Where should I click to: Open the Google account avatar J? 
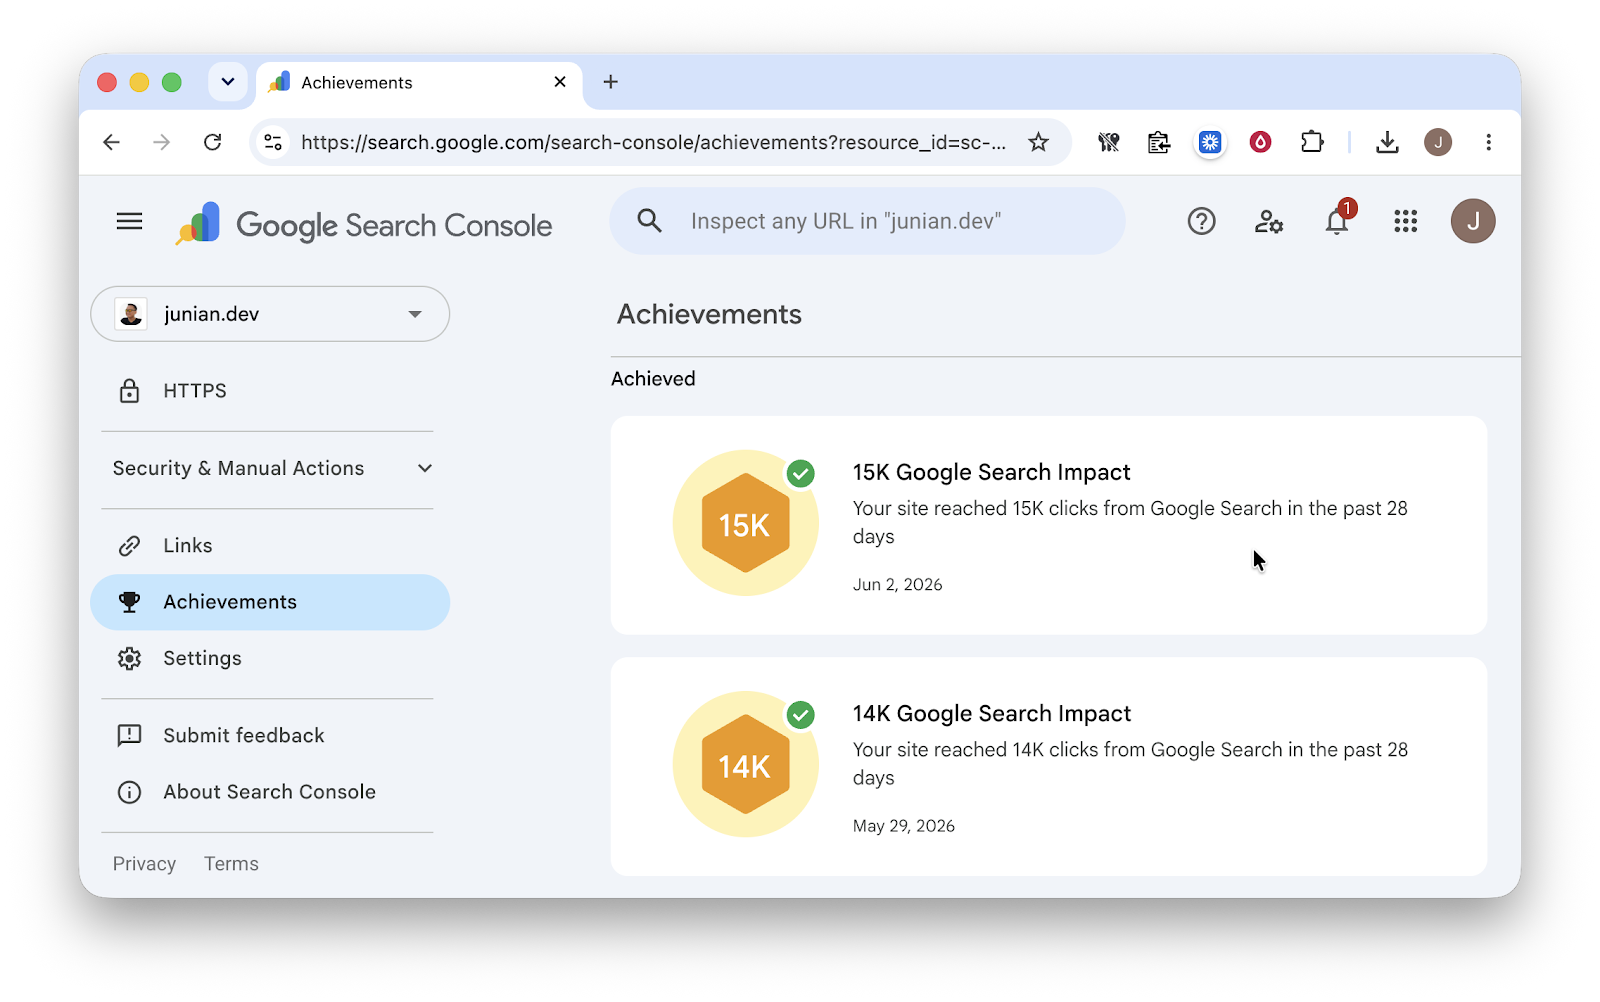click(1473, 221)
